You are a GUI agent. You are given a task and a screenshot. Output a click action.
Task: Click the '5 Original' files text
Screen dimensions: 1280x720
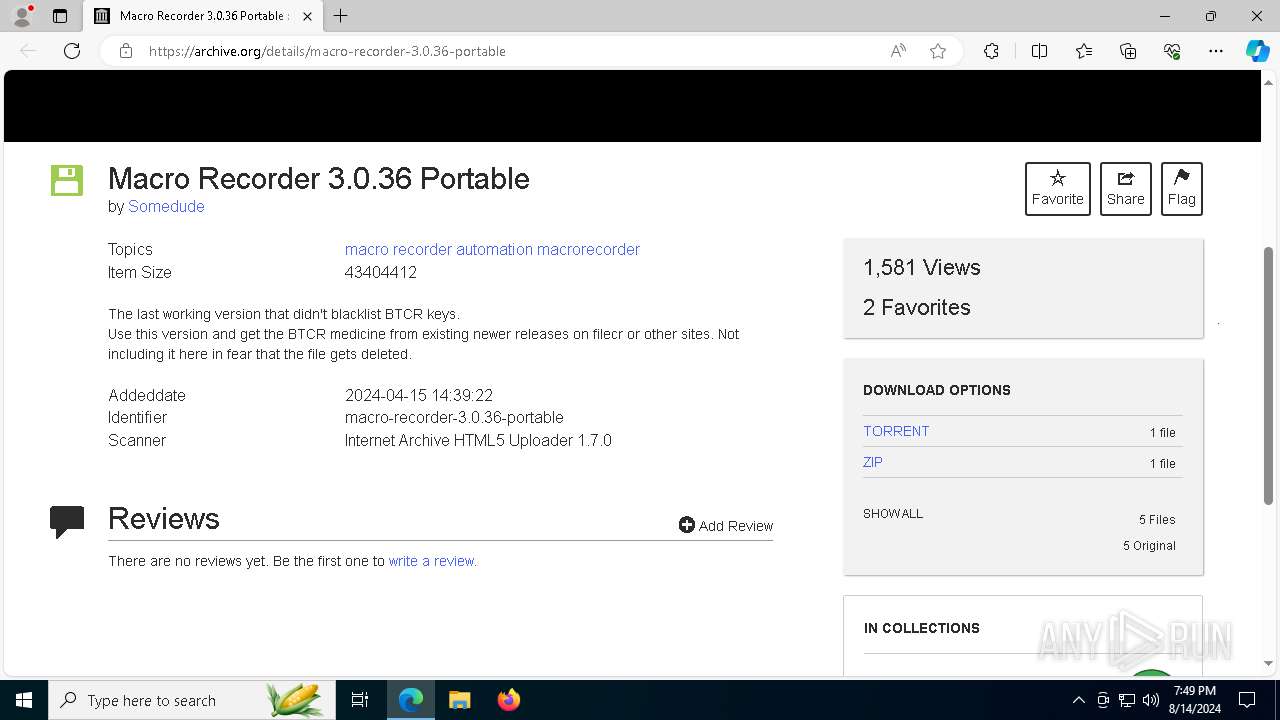tap(1149, 545)
